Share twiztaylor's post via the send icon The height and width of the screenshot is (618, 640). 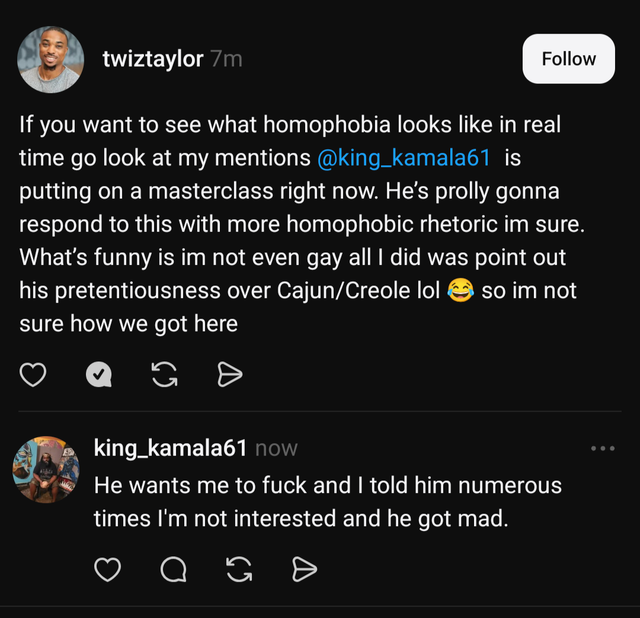[x=229, y=374]
